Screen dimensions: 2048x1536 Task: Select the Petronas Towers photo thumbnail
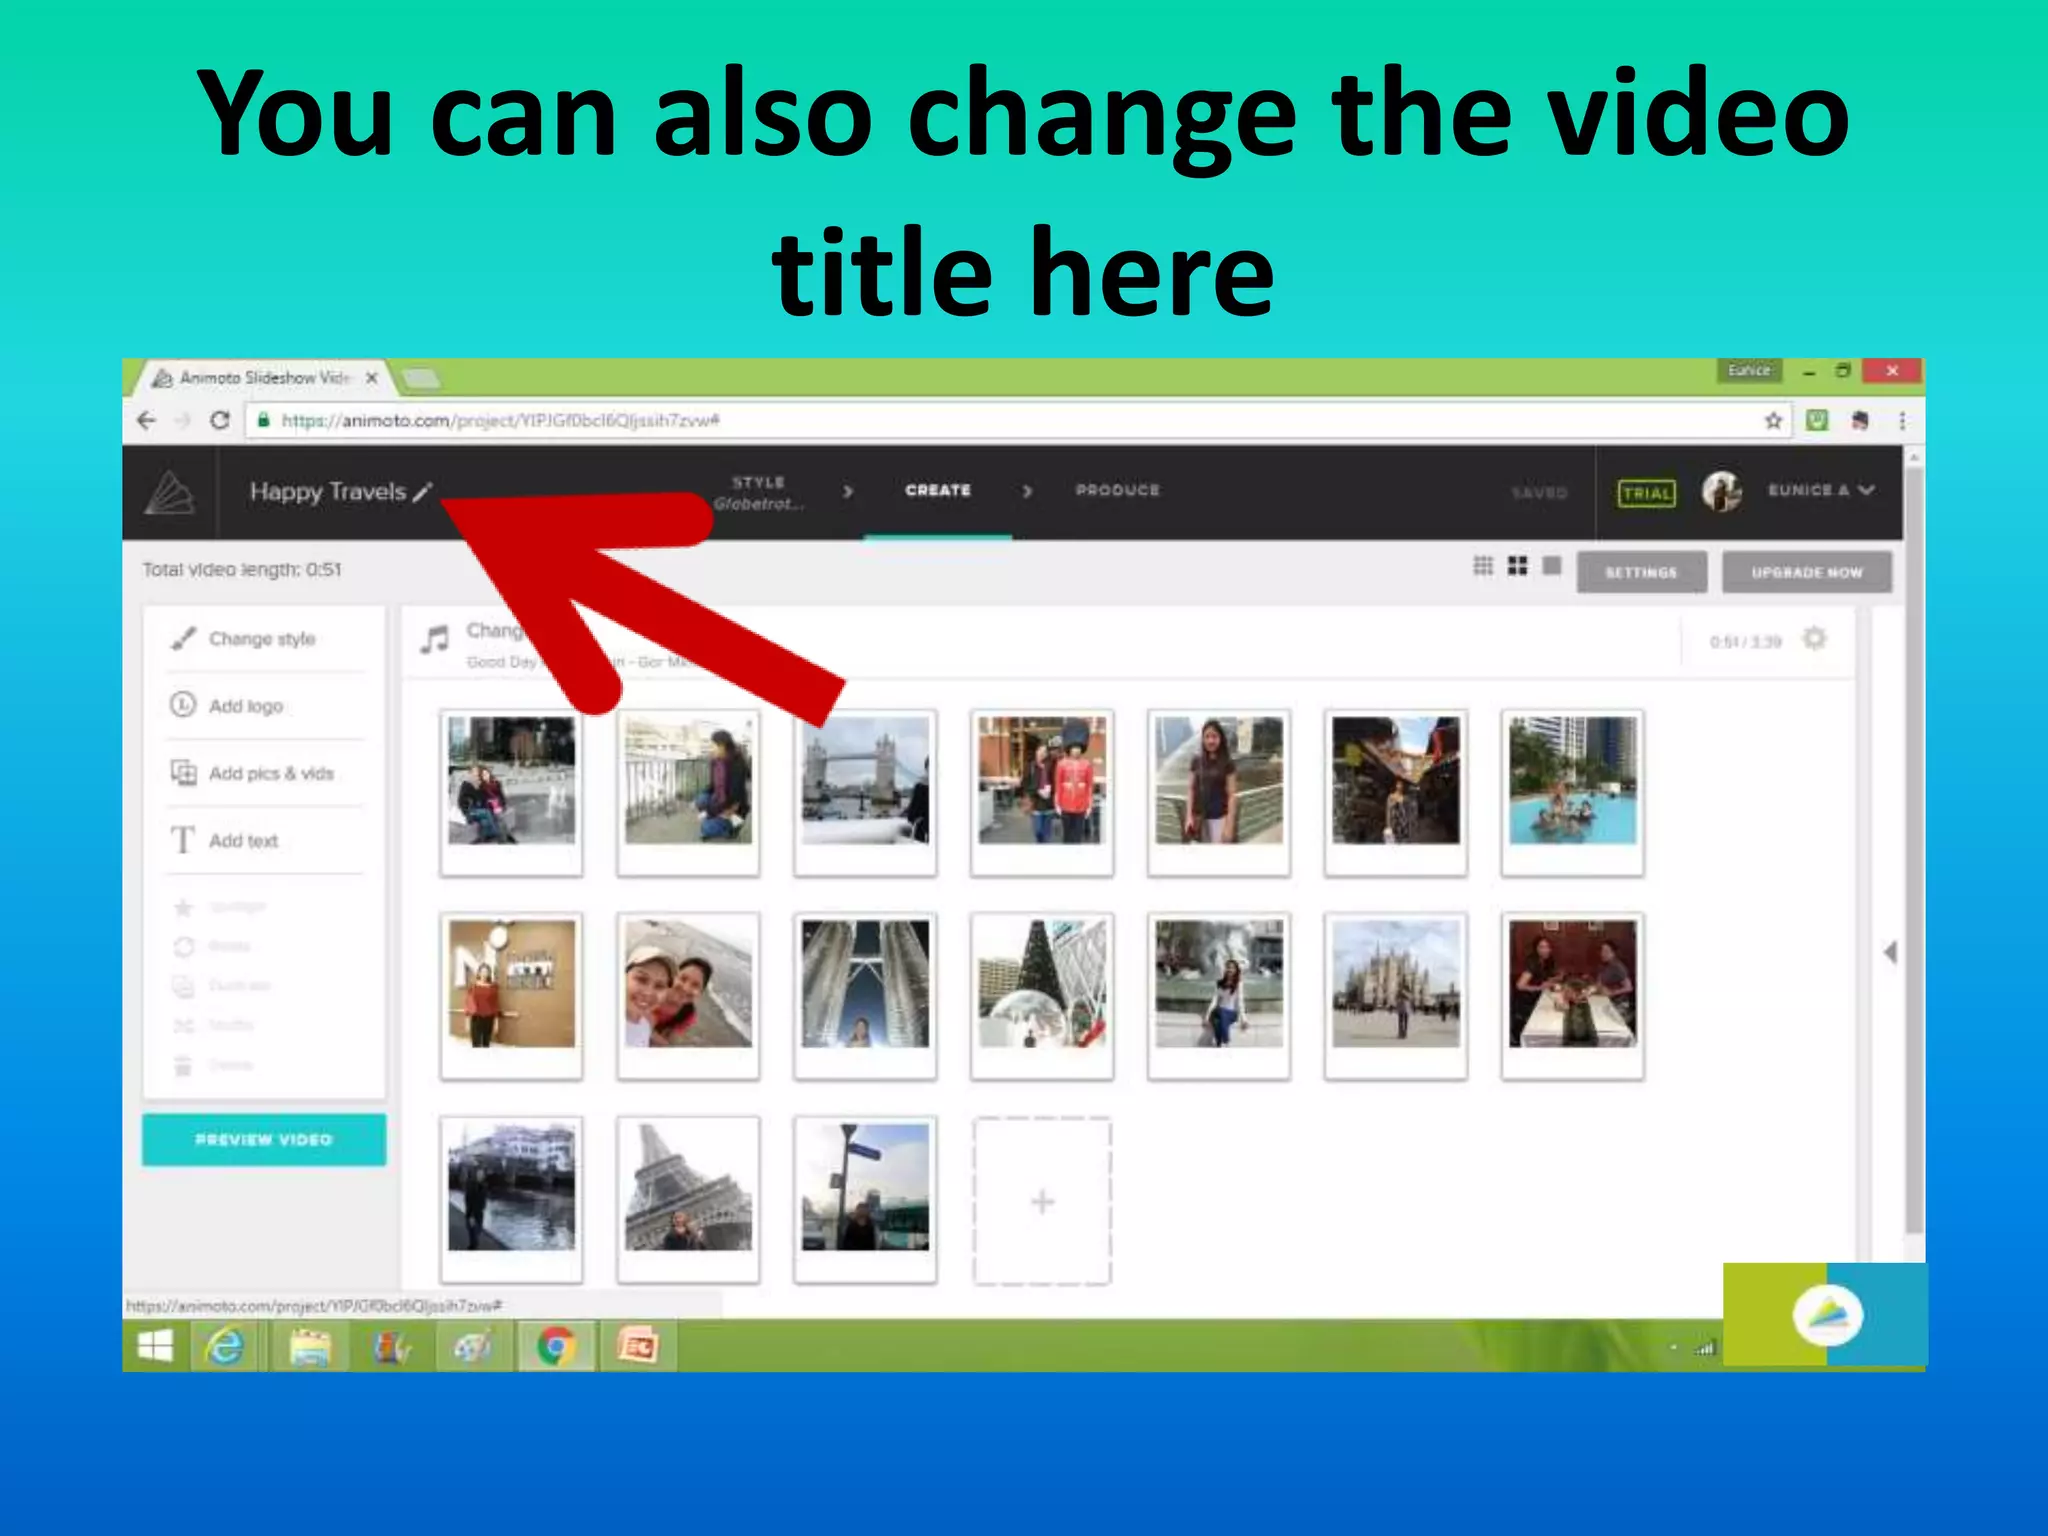pos(865,995)
